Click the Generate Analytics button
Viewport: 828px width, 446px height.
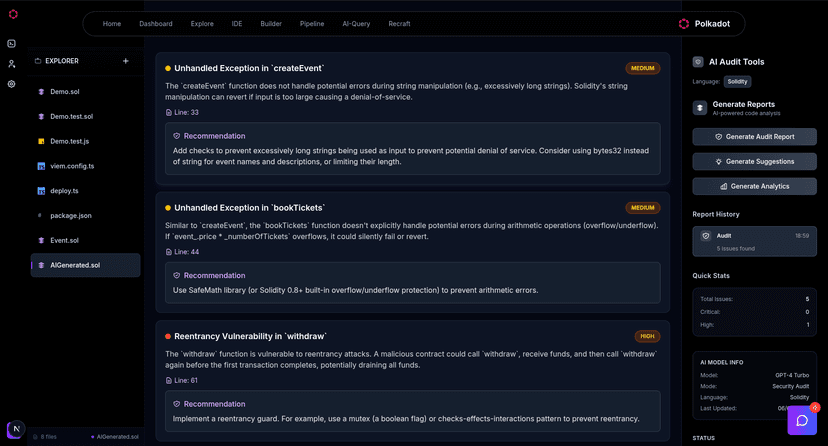point(754,186)
